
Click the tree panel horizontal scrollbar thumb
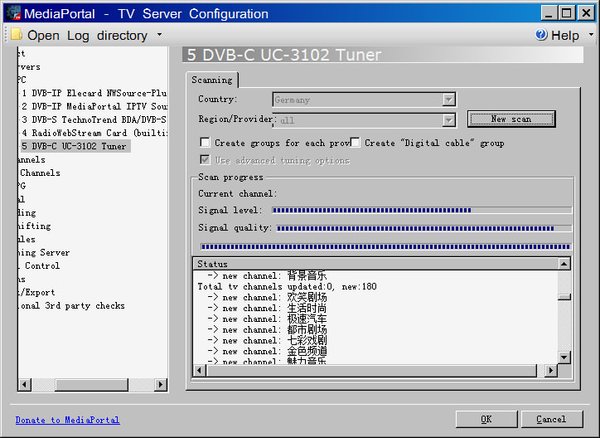[91, 384]
